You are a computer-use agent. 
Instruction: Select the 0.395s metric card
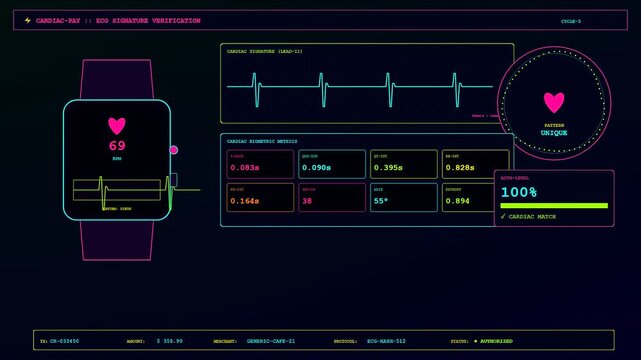tap(403, 164)
